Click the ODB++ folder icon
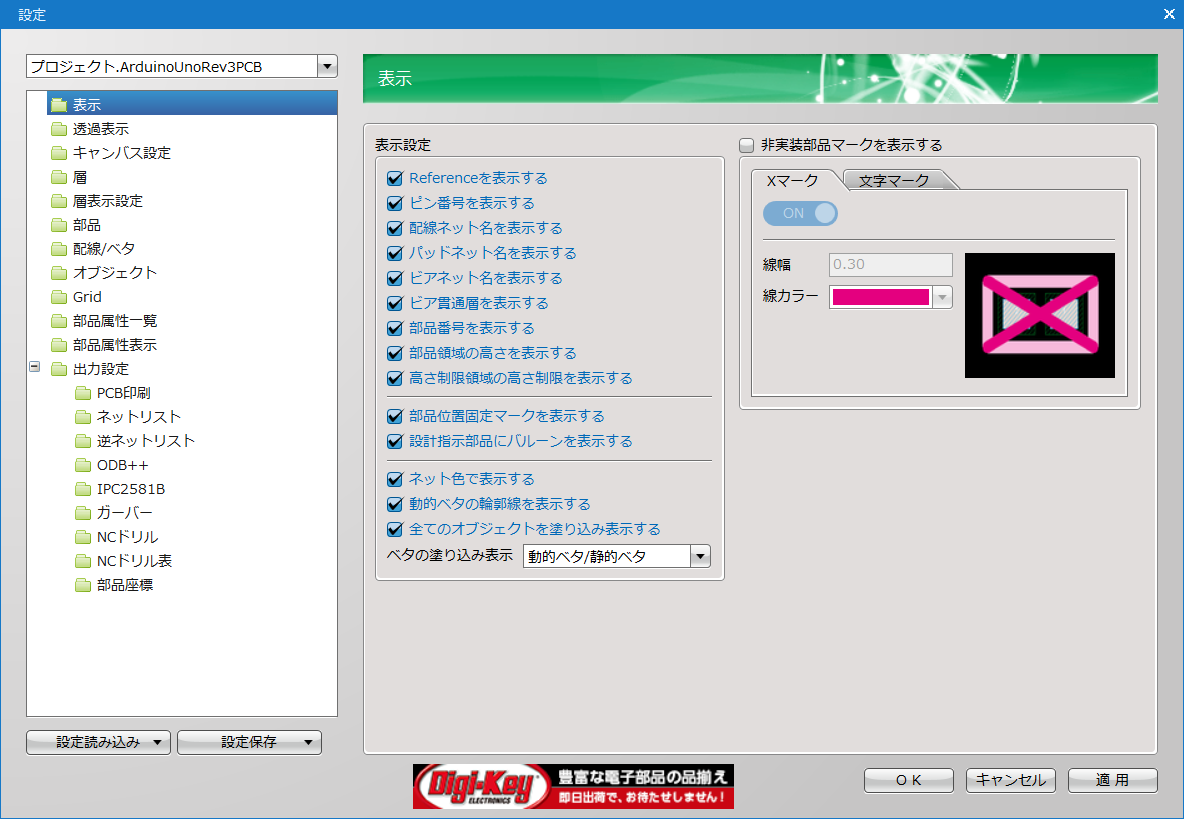 [83, 465]
